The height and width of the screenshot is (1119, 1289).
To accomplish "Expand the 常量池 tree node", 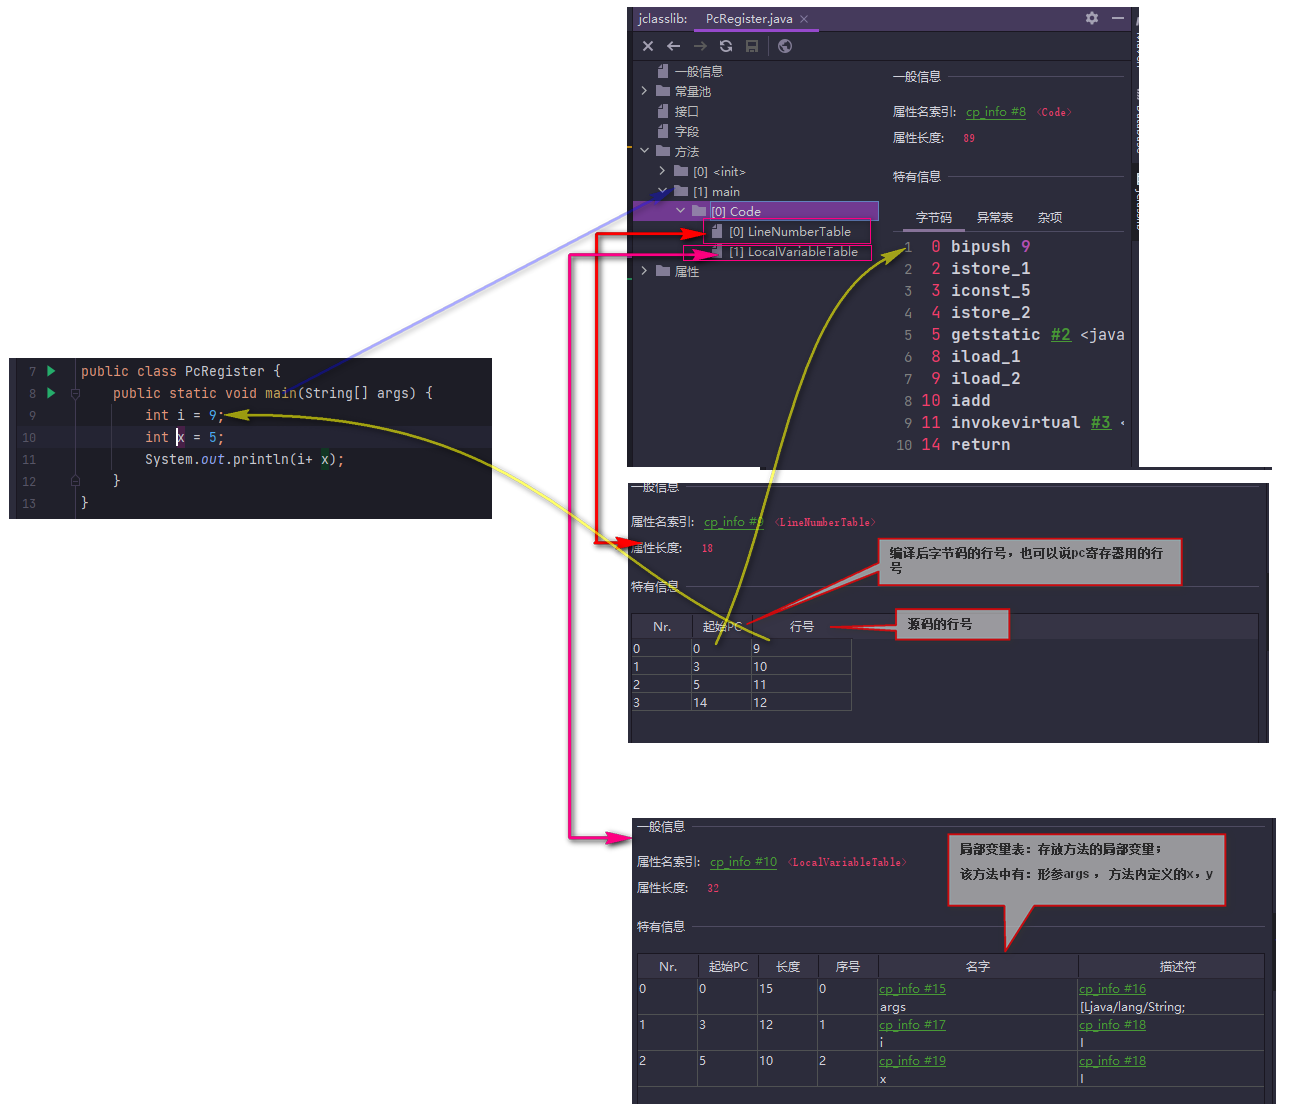I will (x=645, y=91).
